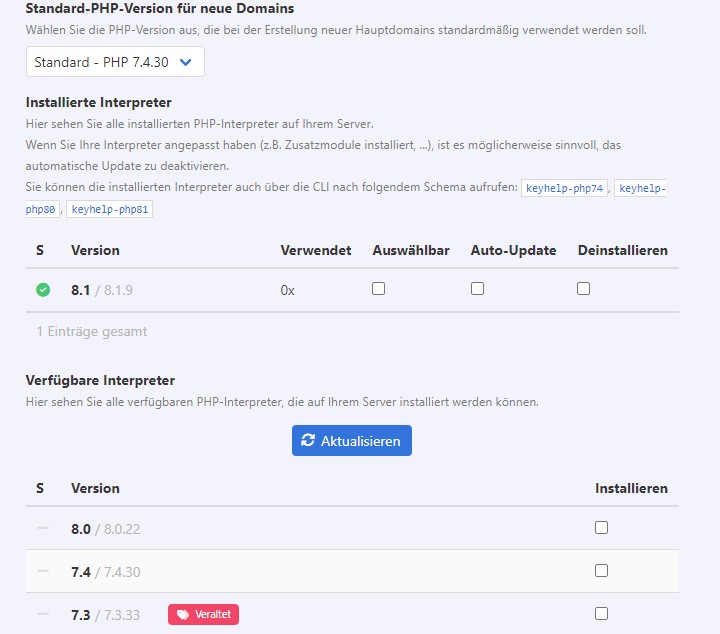Click the dash status icon for PHP 7.3

coord(43,614)
